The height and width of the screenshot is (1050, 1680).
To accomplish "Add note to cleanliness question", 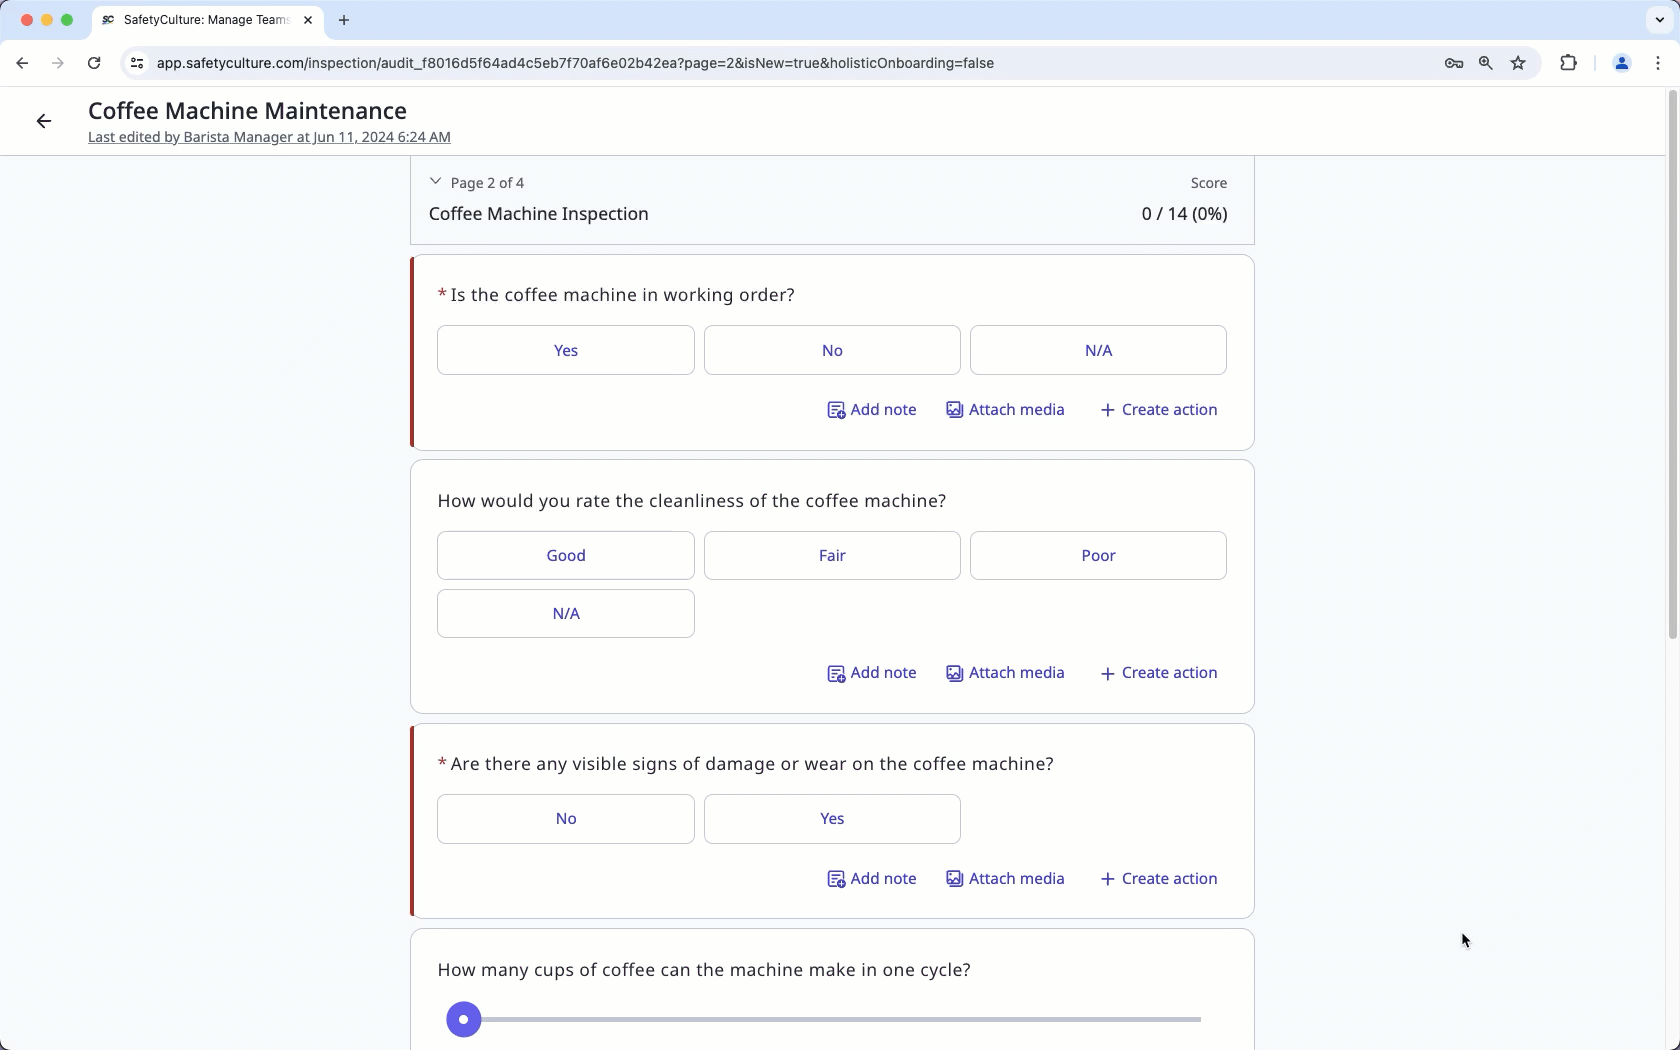I will coord(872,673).
